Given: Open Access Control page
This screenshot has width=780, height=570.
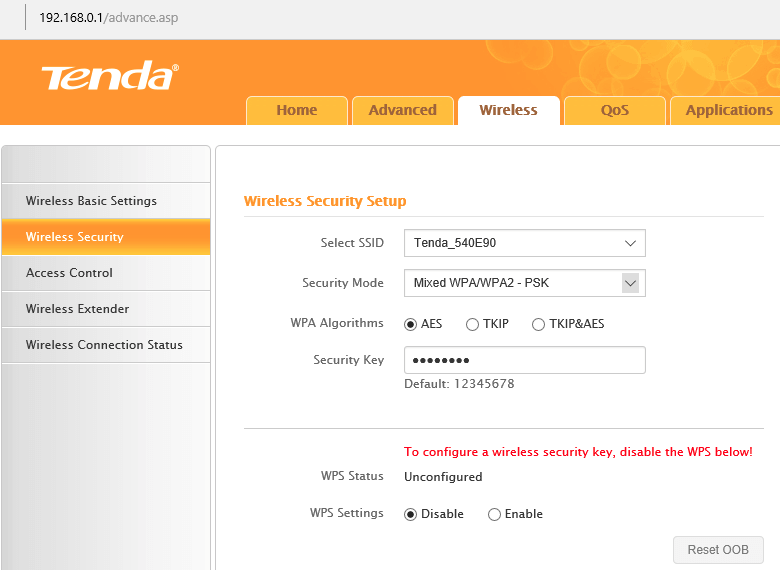Looking at the screenshot, I should tap(106, 273).
